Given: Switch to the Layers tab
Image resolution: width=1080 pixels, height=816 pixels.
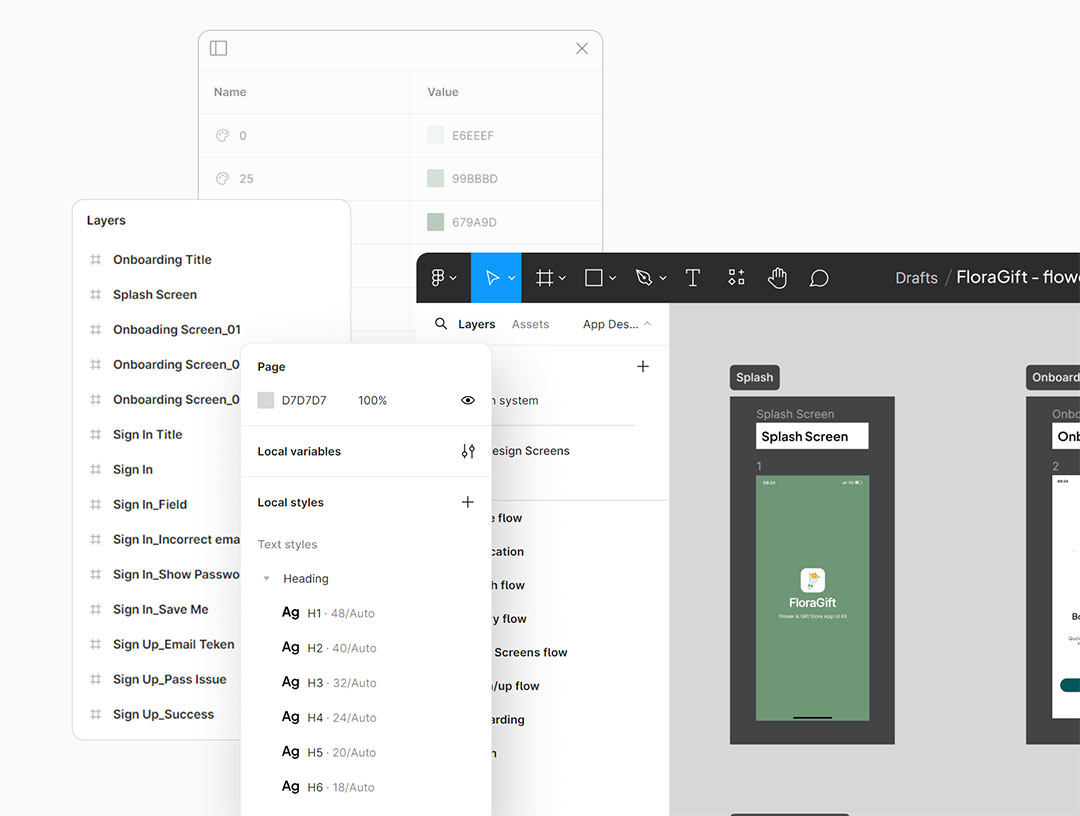Looking at the screenshot, I should click(x=476, y=324).
